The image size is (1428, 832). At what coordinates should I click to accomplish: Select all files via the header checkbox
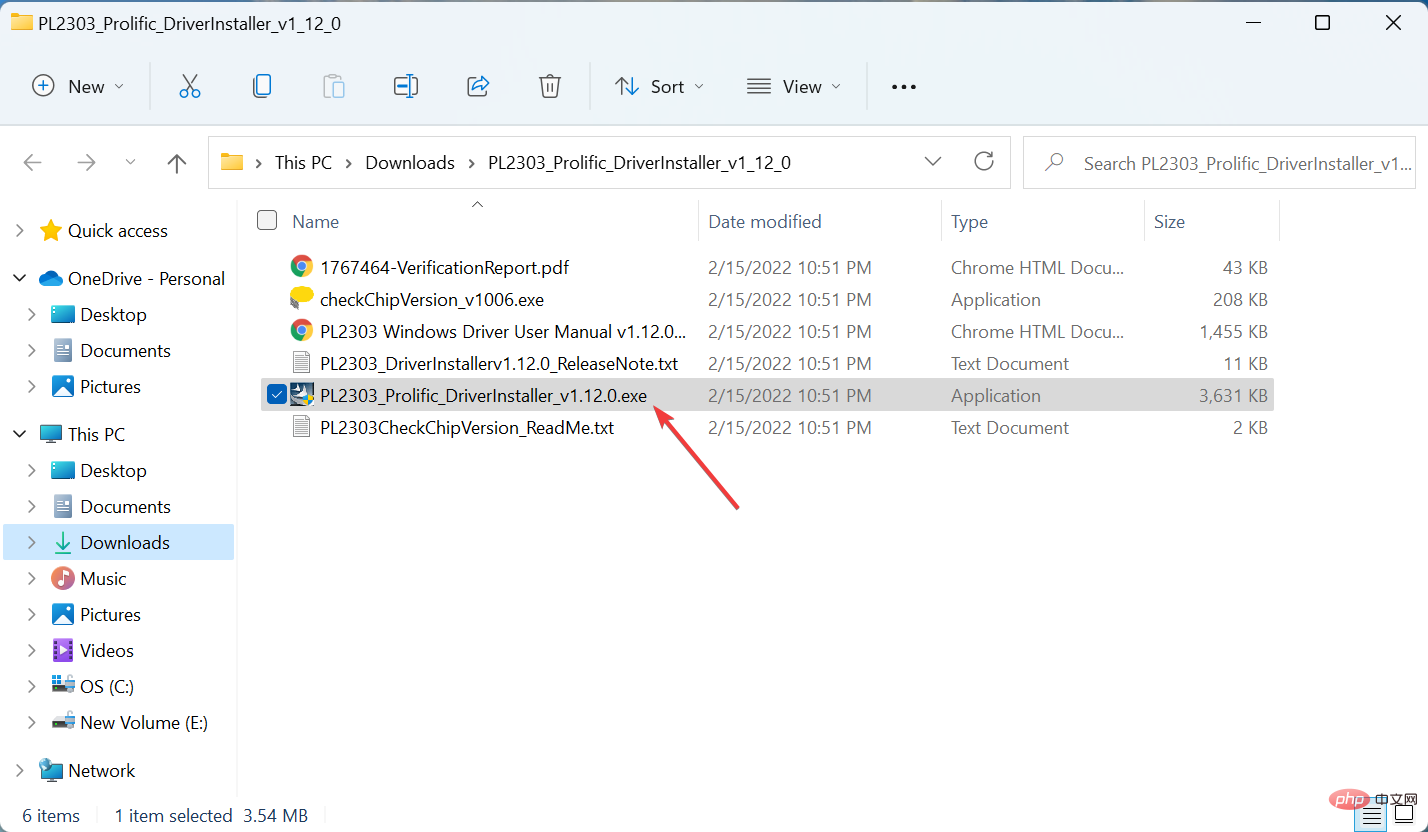click(267, 220)
